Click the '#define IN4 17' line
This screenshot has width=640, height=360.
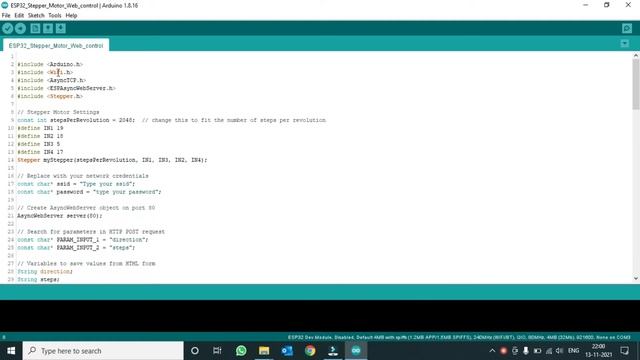point(40,152)
